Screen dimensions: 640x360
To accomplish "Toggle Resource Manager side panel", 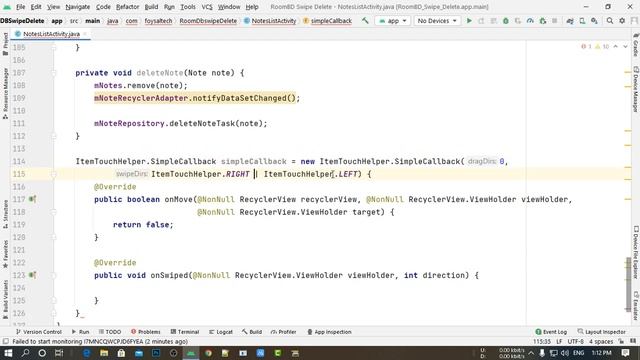I will 5,93.
